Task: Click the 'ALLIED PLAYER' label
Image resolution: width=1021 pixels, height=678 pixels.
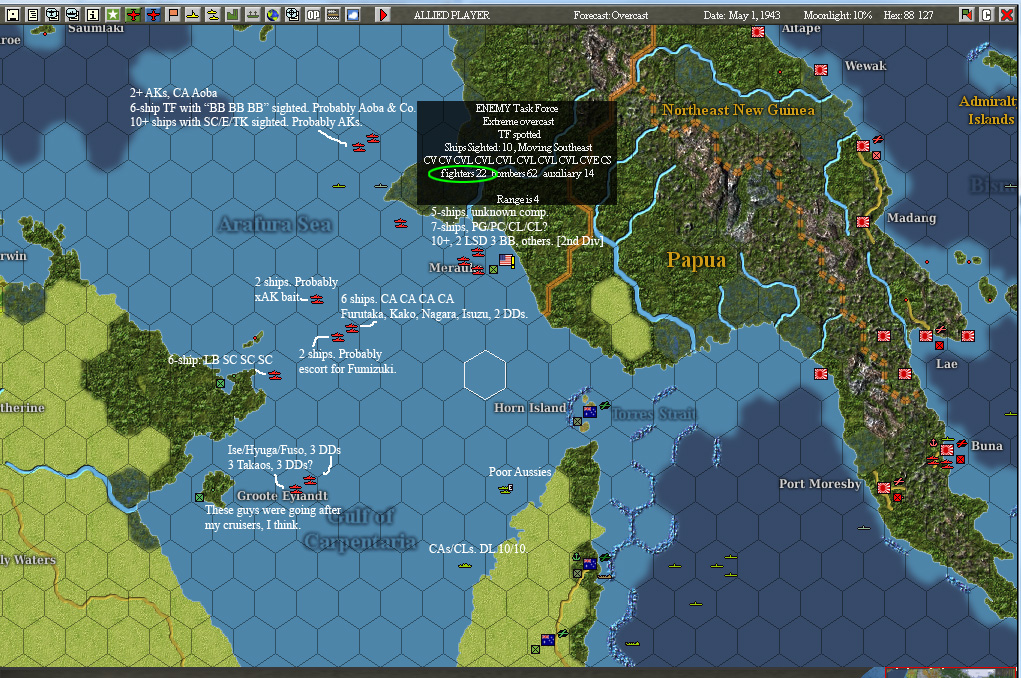Action: tap(451, 15)
